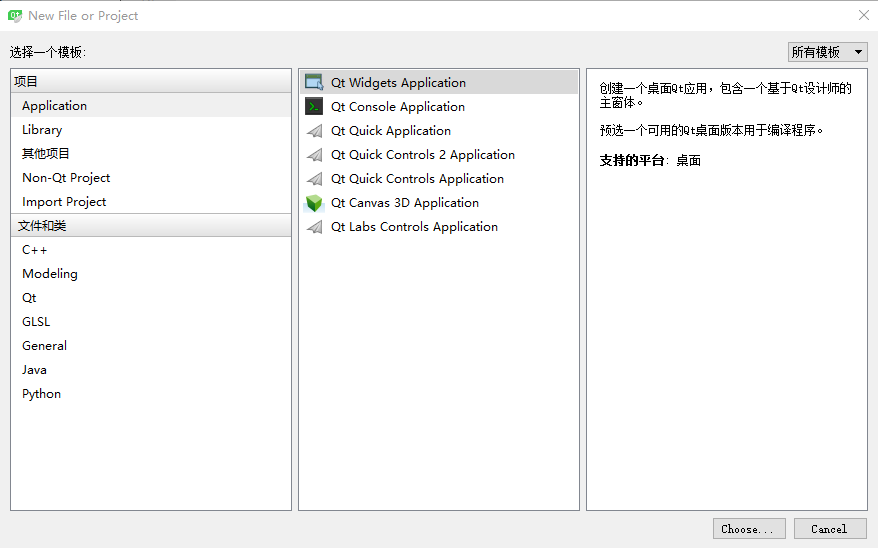This screenshot has height=548, width=878.
Task: Select the Python files category
Action: coord(151,394)
